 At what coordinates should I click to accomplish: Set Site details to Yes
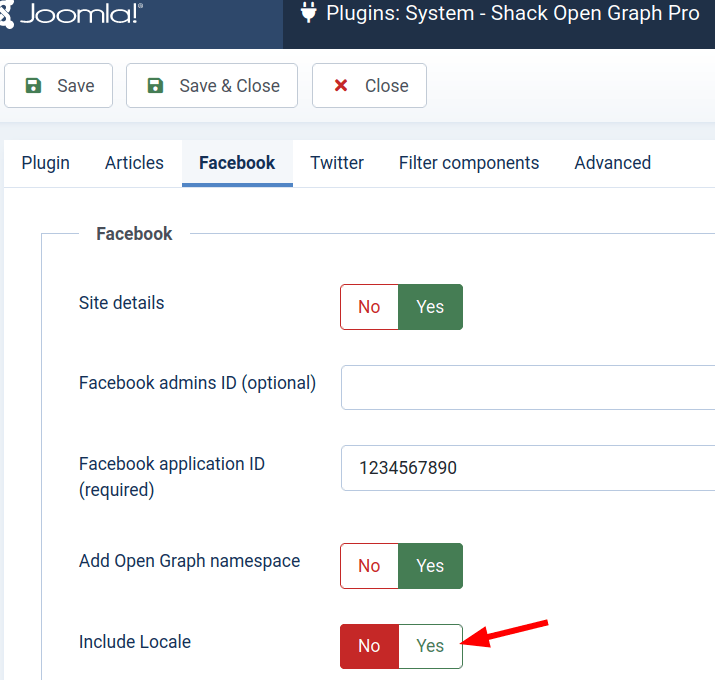pyautogui.click(x=430, y=307)
